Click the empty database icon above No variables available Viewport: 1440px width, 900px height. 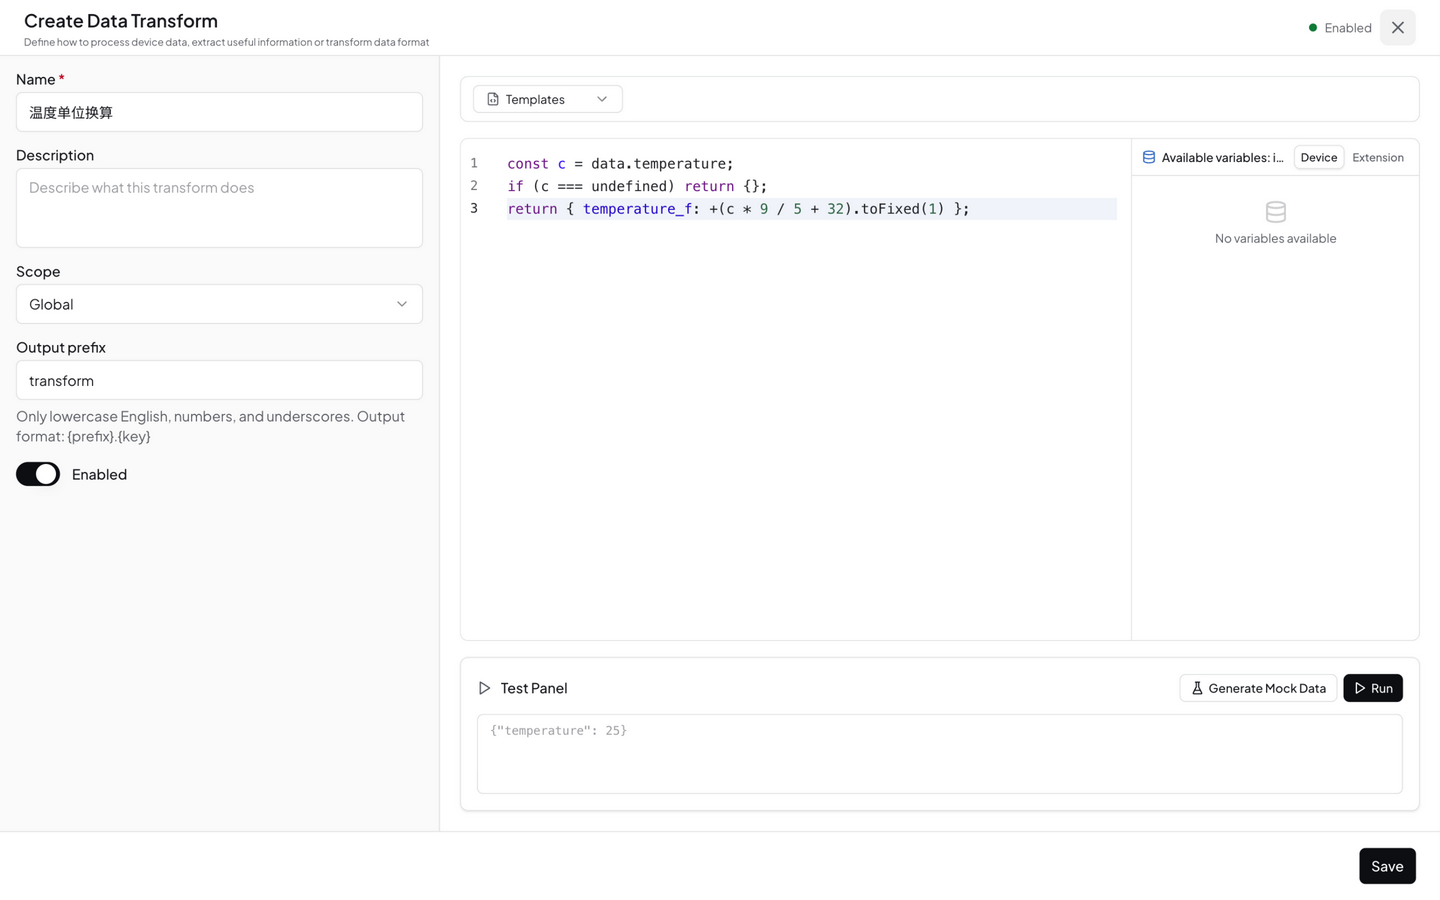pyautogui.click(x=1275, y=212)
